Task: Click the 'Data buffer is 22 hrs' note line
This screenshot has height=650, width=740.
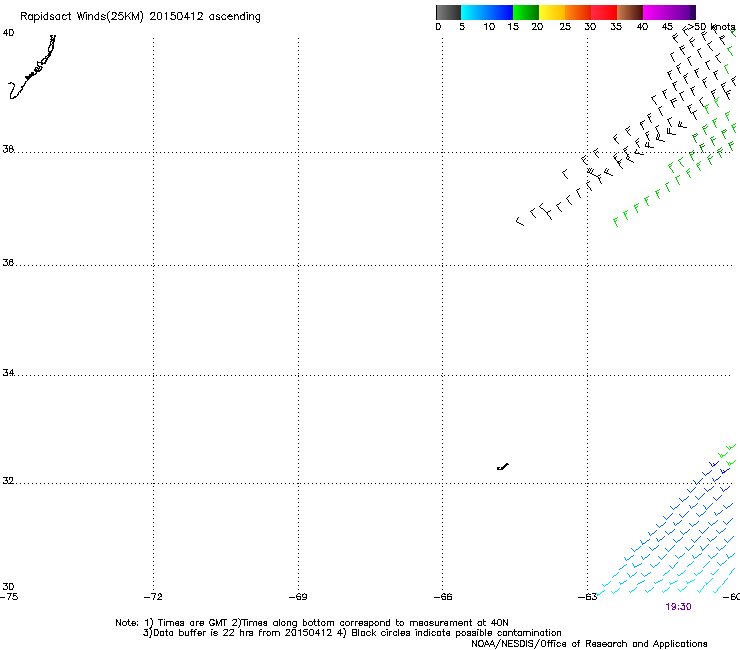Action: click(x=352, y=633)
